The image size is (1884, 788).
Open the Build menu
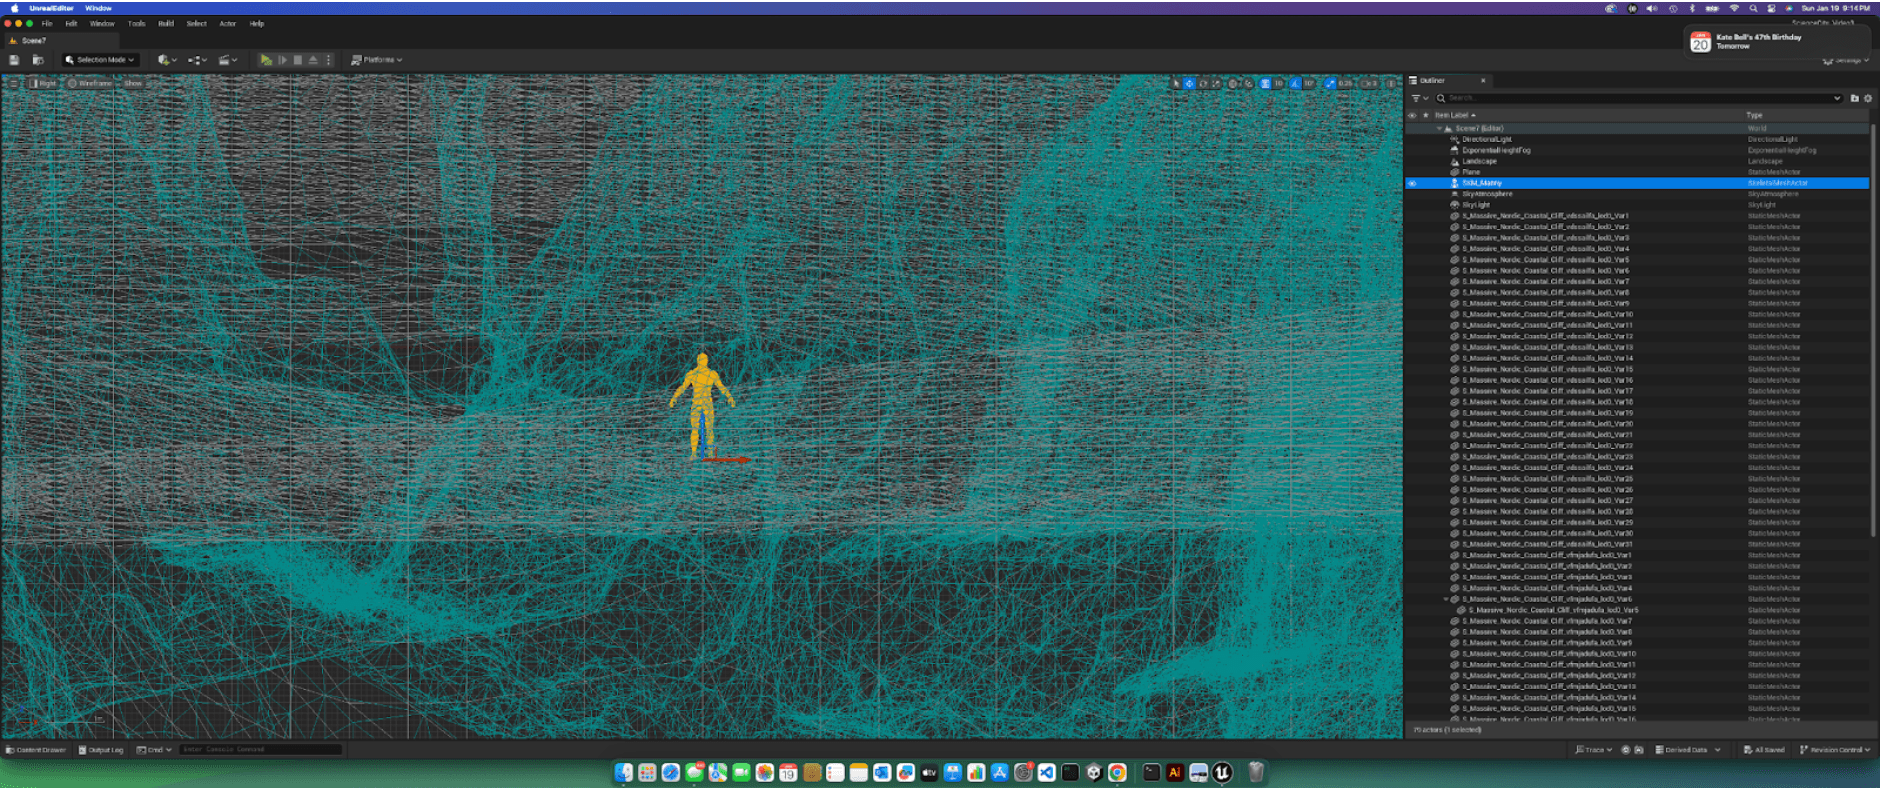click(x=166, y=23)
